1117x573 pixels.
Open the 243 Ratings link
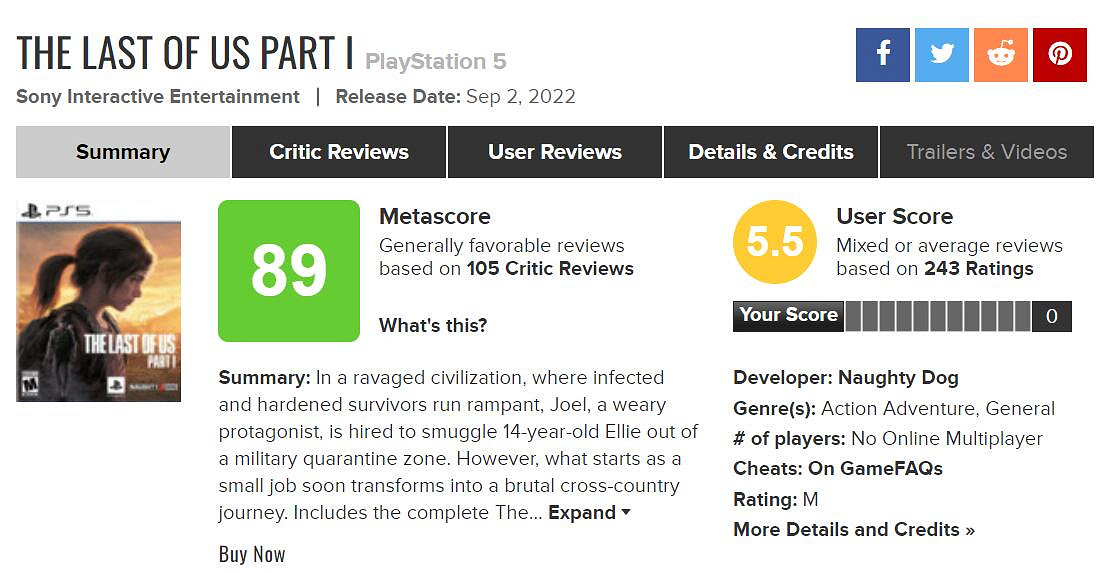tap(979, 269)
